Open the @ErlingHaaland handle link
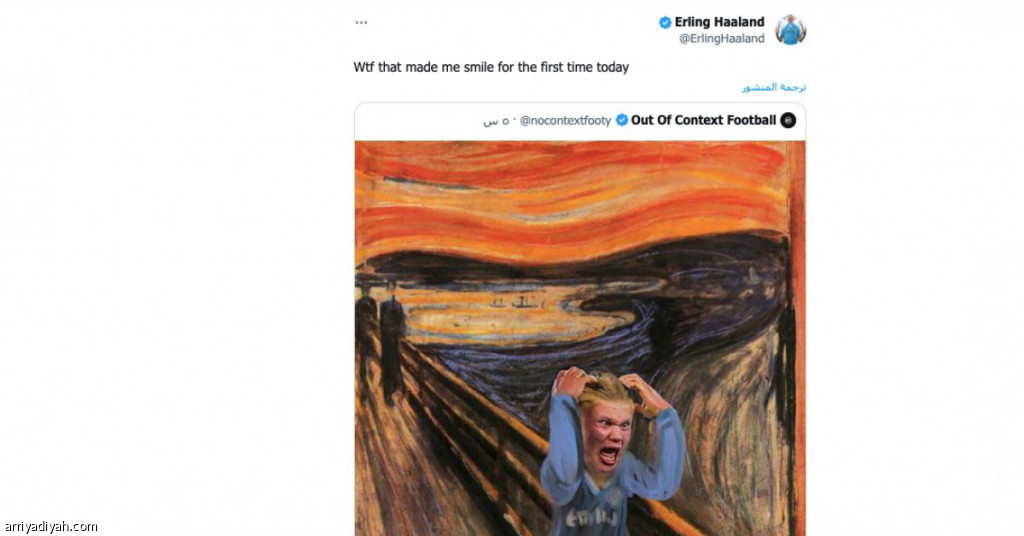The image size is (1024, 536). coord(722,39)
